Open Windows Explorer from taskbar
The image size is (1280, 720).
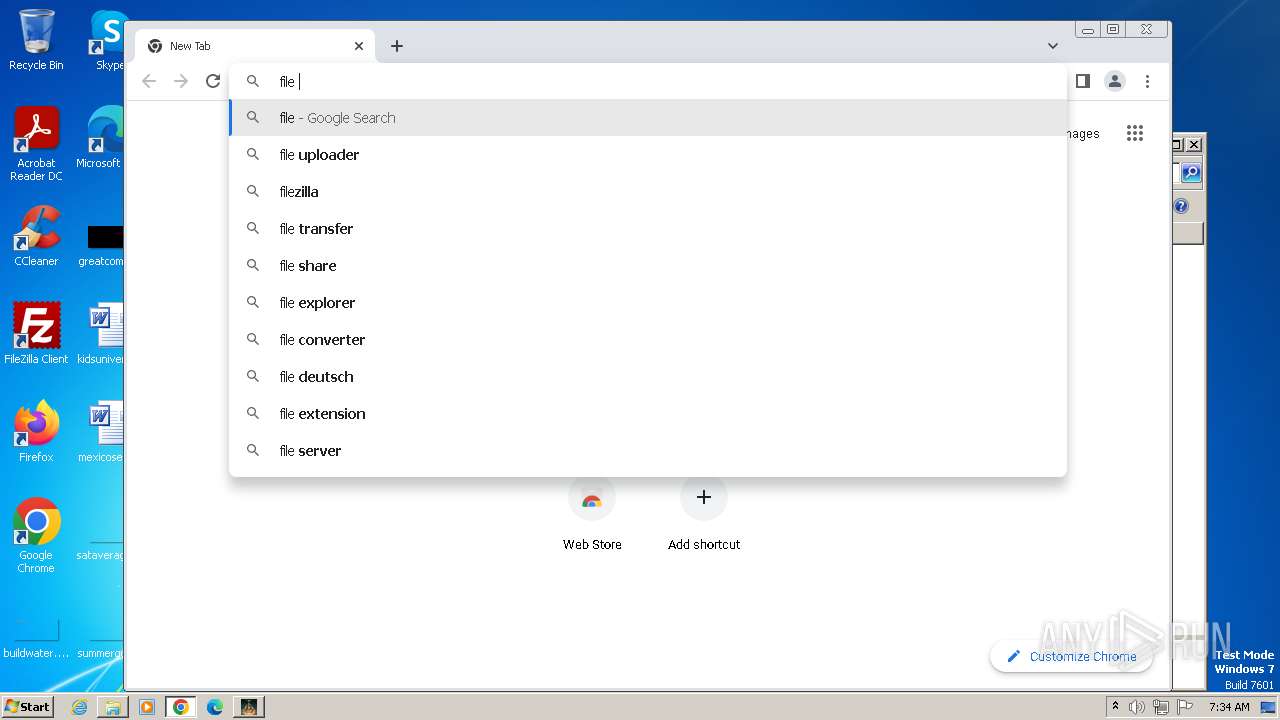[113, 707]
